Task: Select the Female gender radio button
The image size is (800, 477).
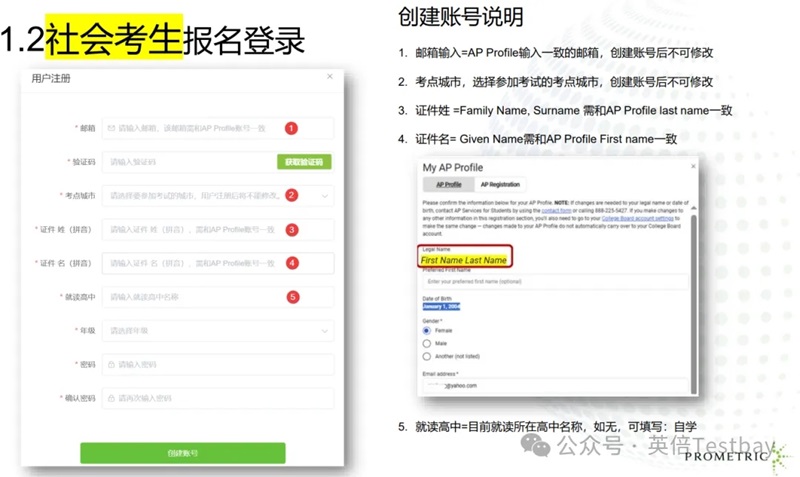Action: tap(428, 329)
